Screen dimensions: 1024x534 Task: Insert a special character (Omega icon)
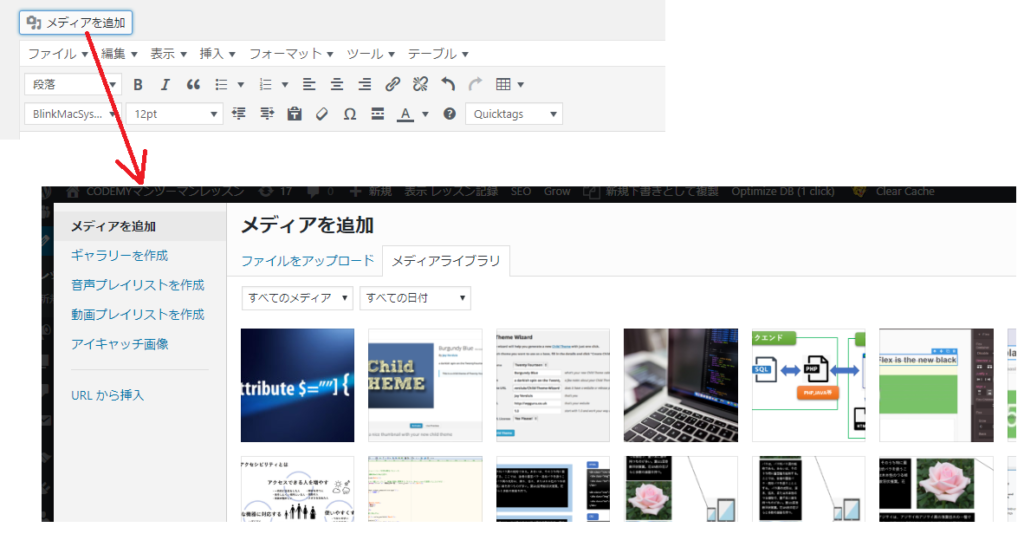(x=350, y=114)
